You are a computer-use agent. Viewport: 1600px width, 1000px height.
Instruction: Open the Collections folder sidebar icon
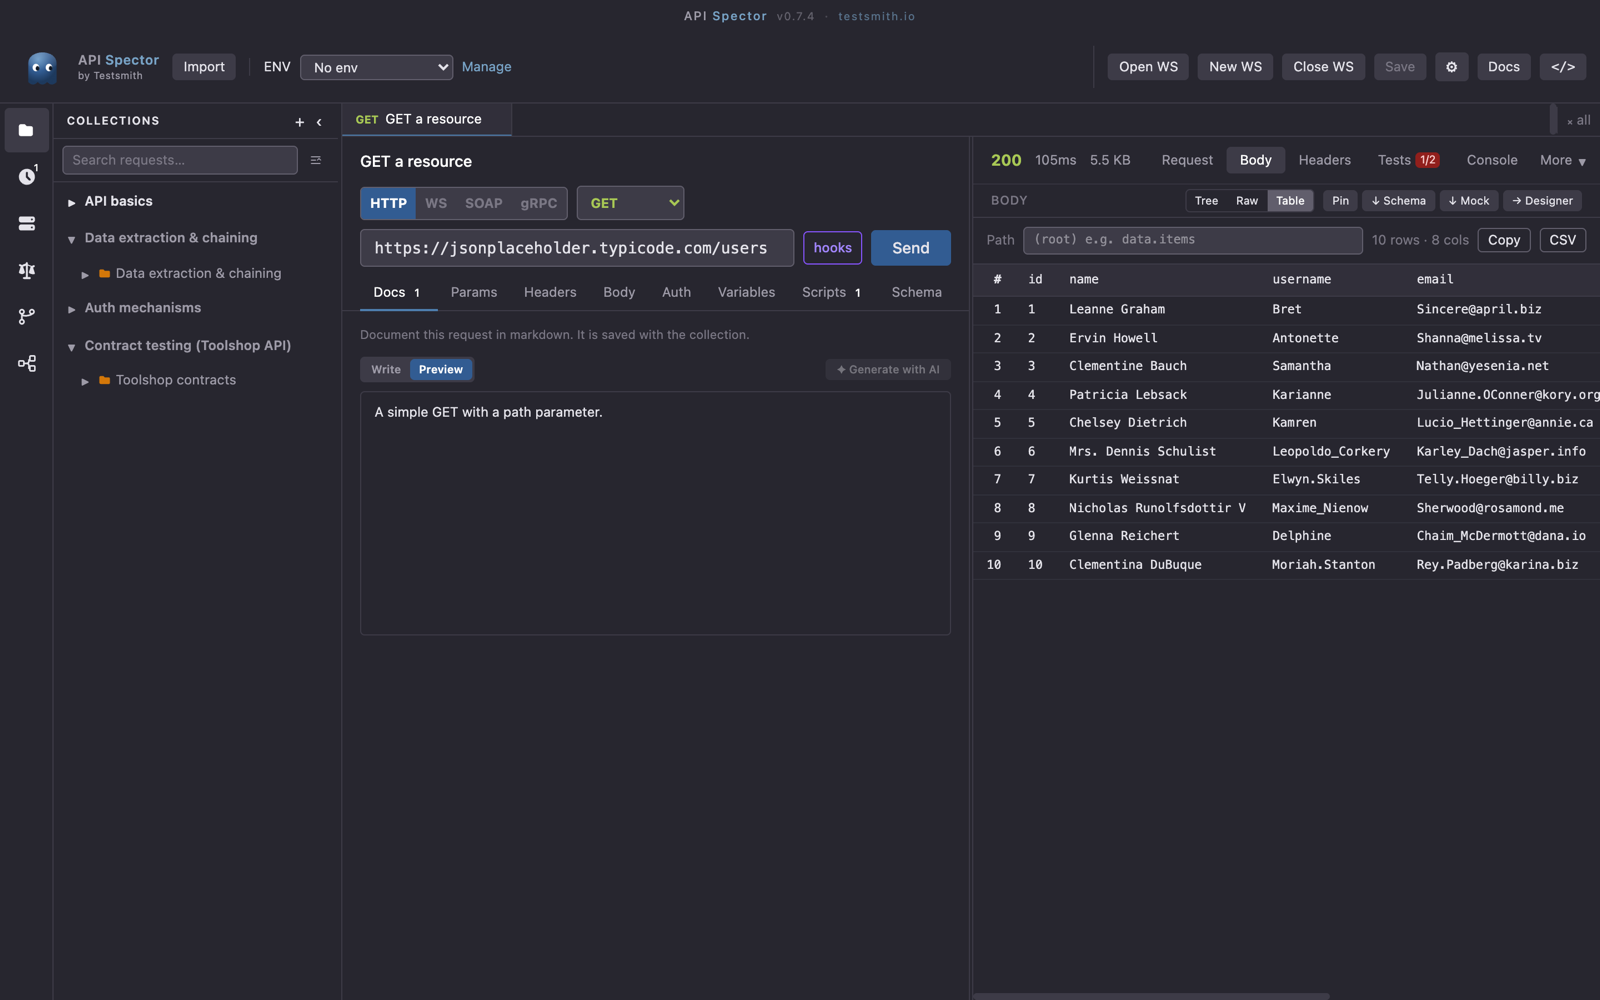tap(26, 130)
